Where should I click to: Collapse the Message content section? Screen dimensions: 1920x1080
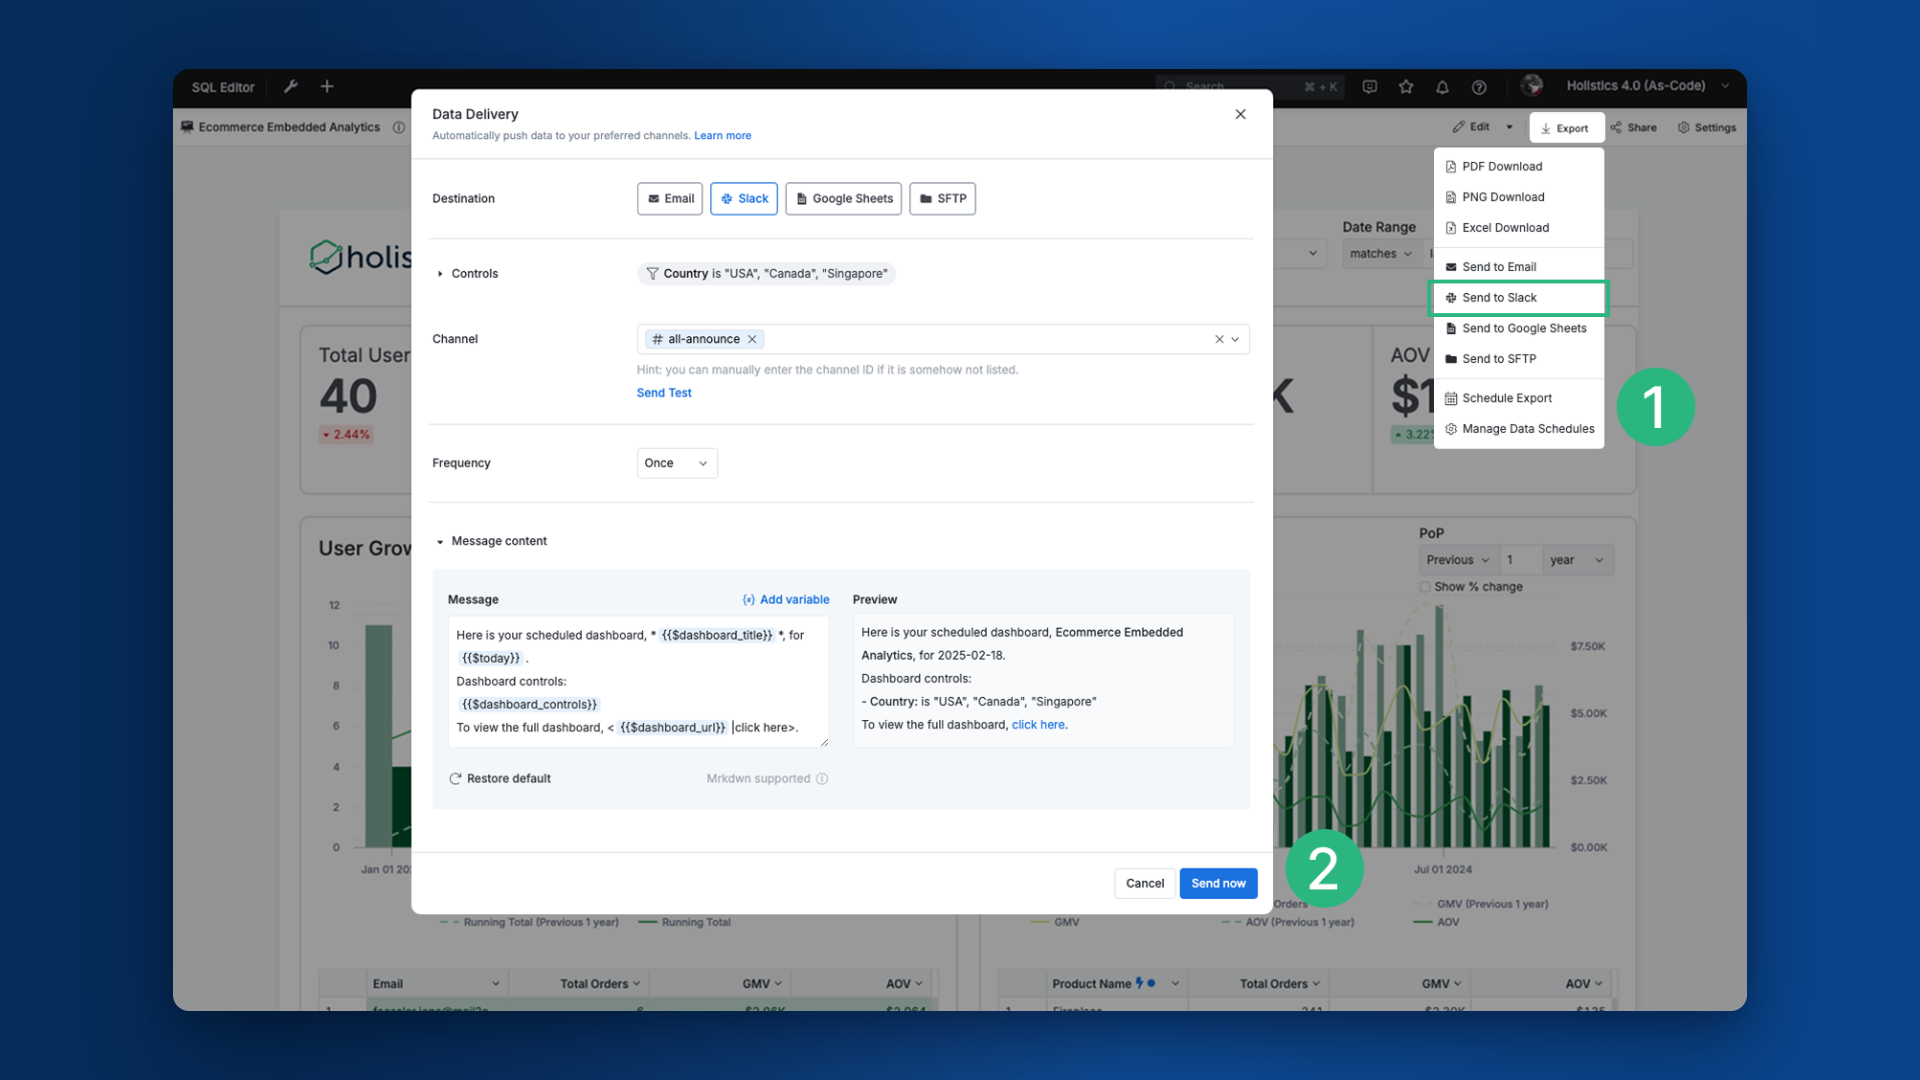coord(440,542)
